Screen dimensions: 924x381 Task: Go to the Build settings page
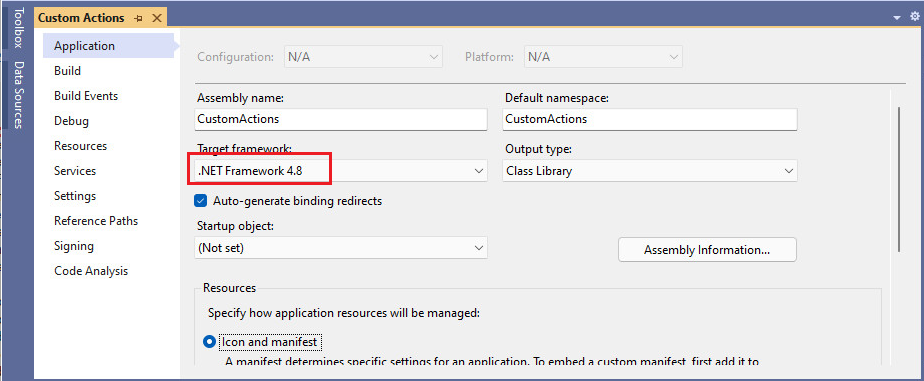[x=68, y=71]
